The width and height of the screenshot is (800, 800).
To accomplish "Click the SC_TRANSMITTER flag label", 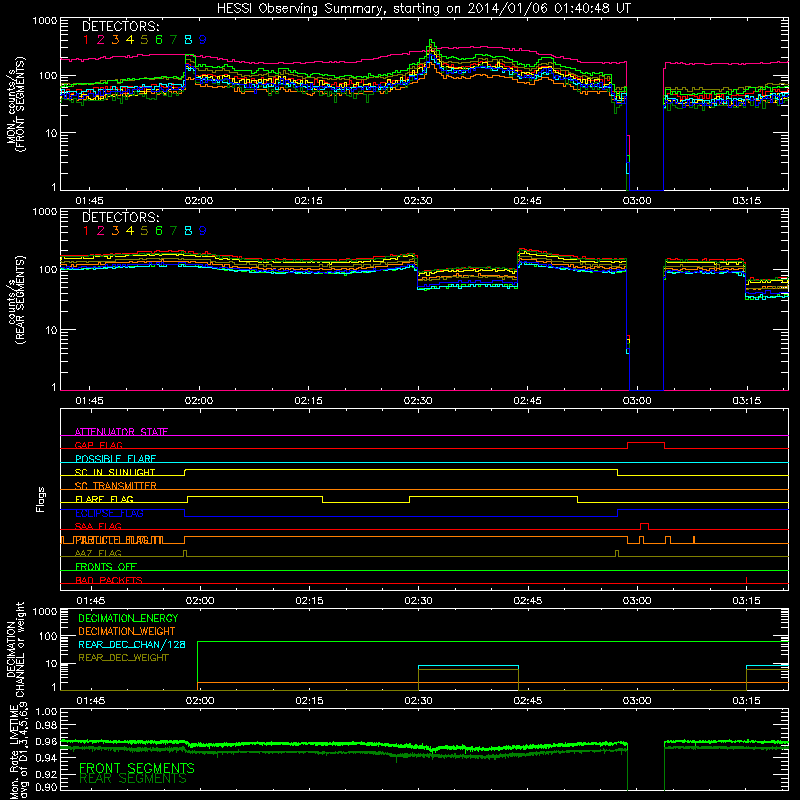I will pyautogui.click(x=116, y=486).
